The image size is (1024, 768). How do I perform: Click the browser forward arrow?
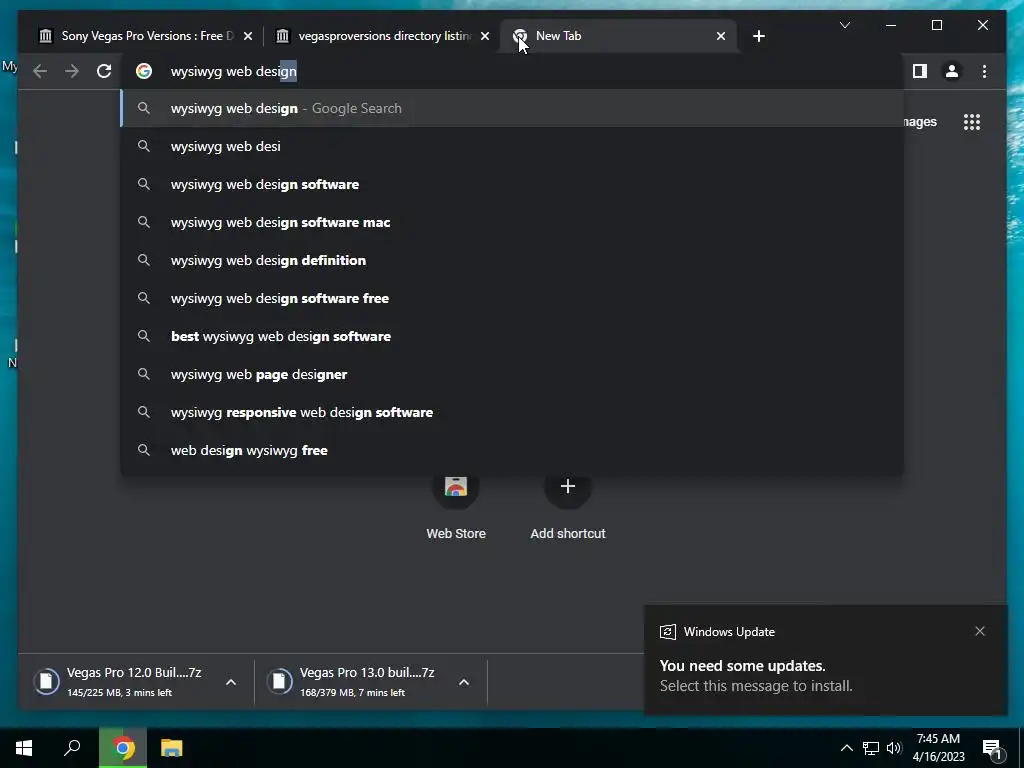(x=72, y=71)
